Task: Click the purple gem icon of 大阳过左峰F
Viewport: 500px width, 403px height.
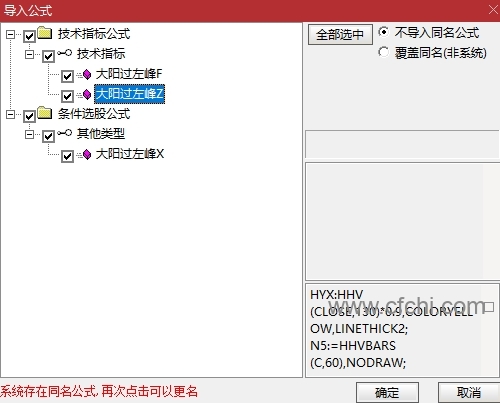Action: pos(87,75)
